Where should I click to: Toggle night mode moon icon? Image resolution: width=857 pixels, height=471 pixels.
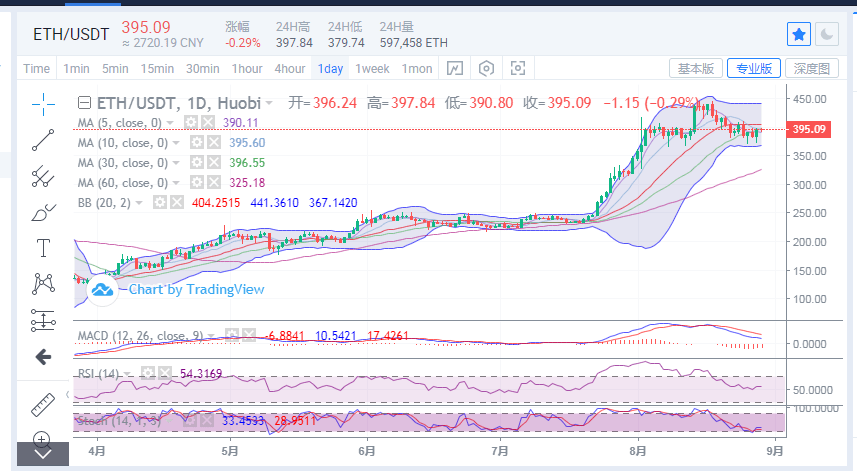827,34
